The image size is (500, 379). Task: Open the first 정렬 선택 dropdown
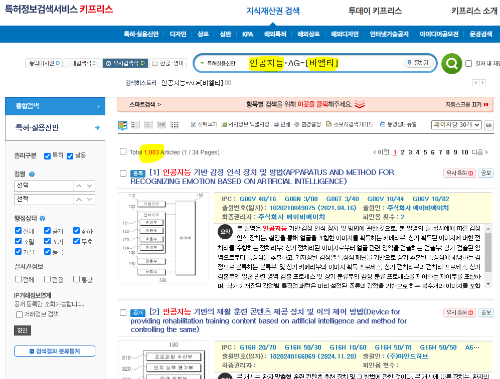point(44,186)
